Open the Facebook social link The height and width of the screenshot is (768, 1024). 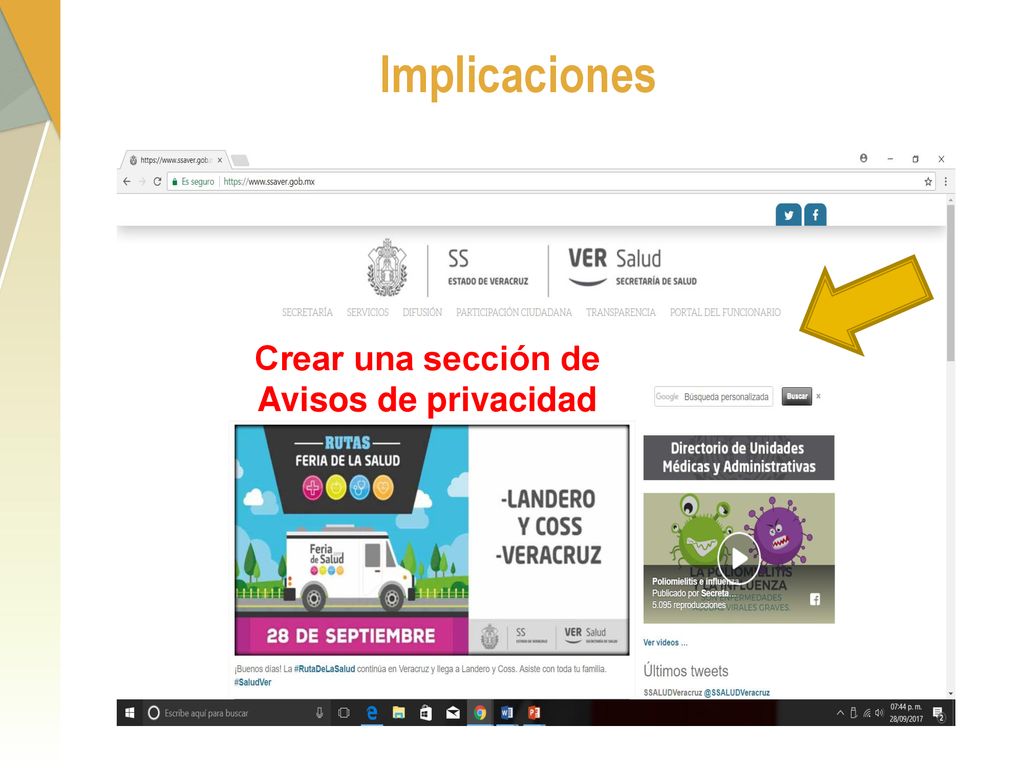pos(815,215)
